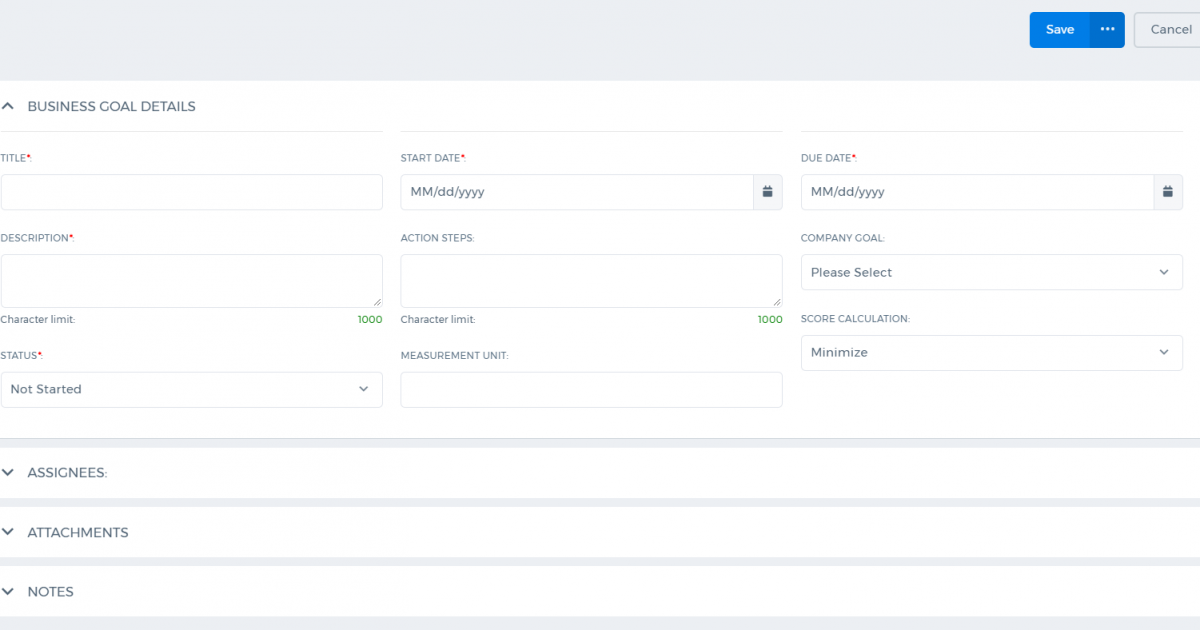Click the Action Steps character limit count
1200x630 pixels.
(770, 320)
